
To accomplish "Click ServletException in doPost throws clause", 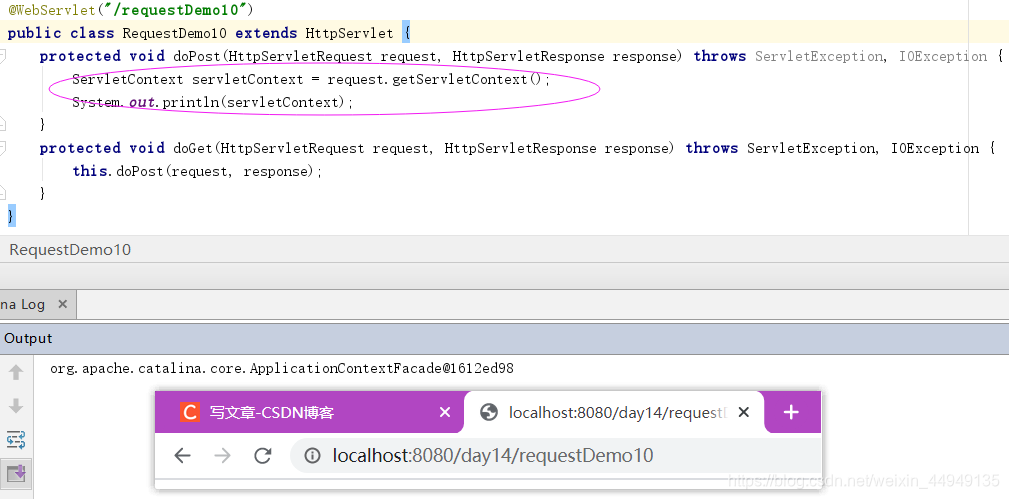I will 819,56.
